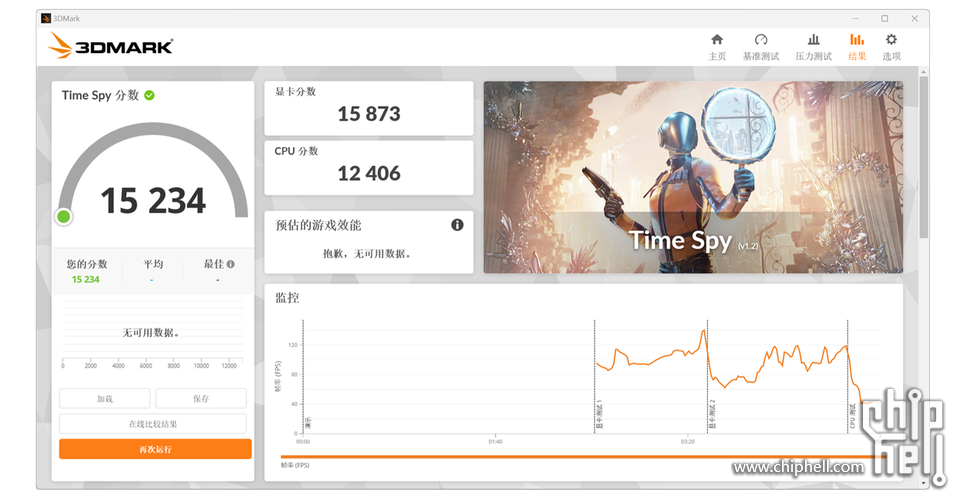This screenshot has height=502, width=960.
Task: Click the vertical scrollbar thumb
Action: [924, 157]
